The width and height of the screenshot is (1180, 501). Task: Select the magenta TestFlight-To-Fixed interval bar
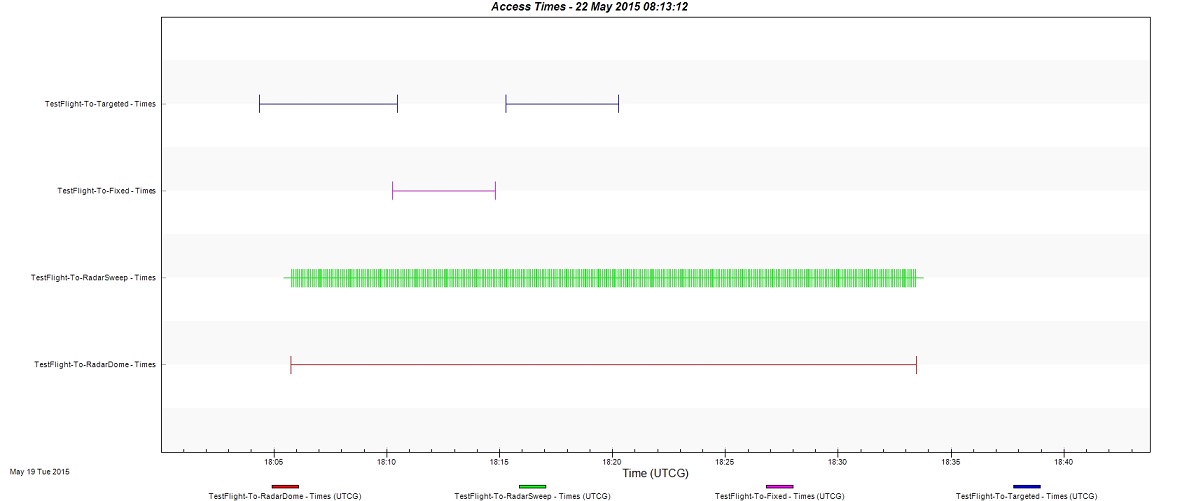point(444,191)
